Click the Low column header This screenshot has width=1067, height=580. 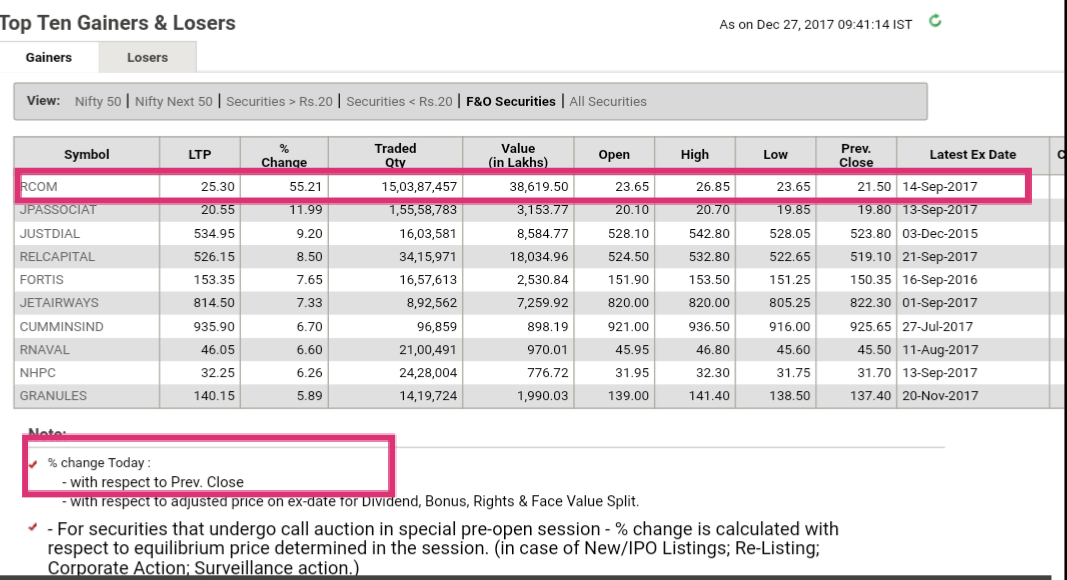click(x=775, y=155)
